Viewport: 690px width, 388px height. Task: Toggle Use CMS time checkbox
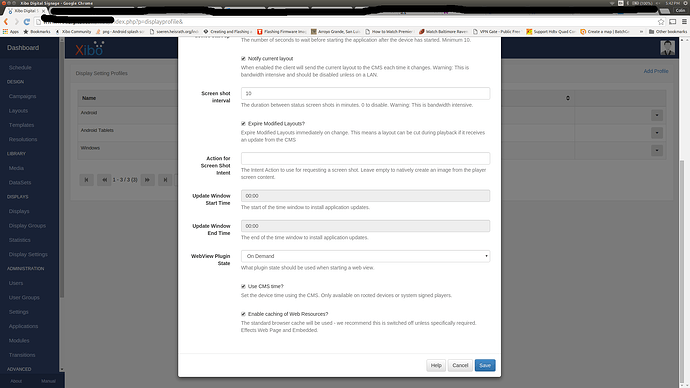click(x=243, y=286)
